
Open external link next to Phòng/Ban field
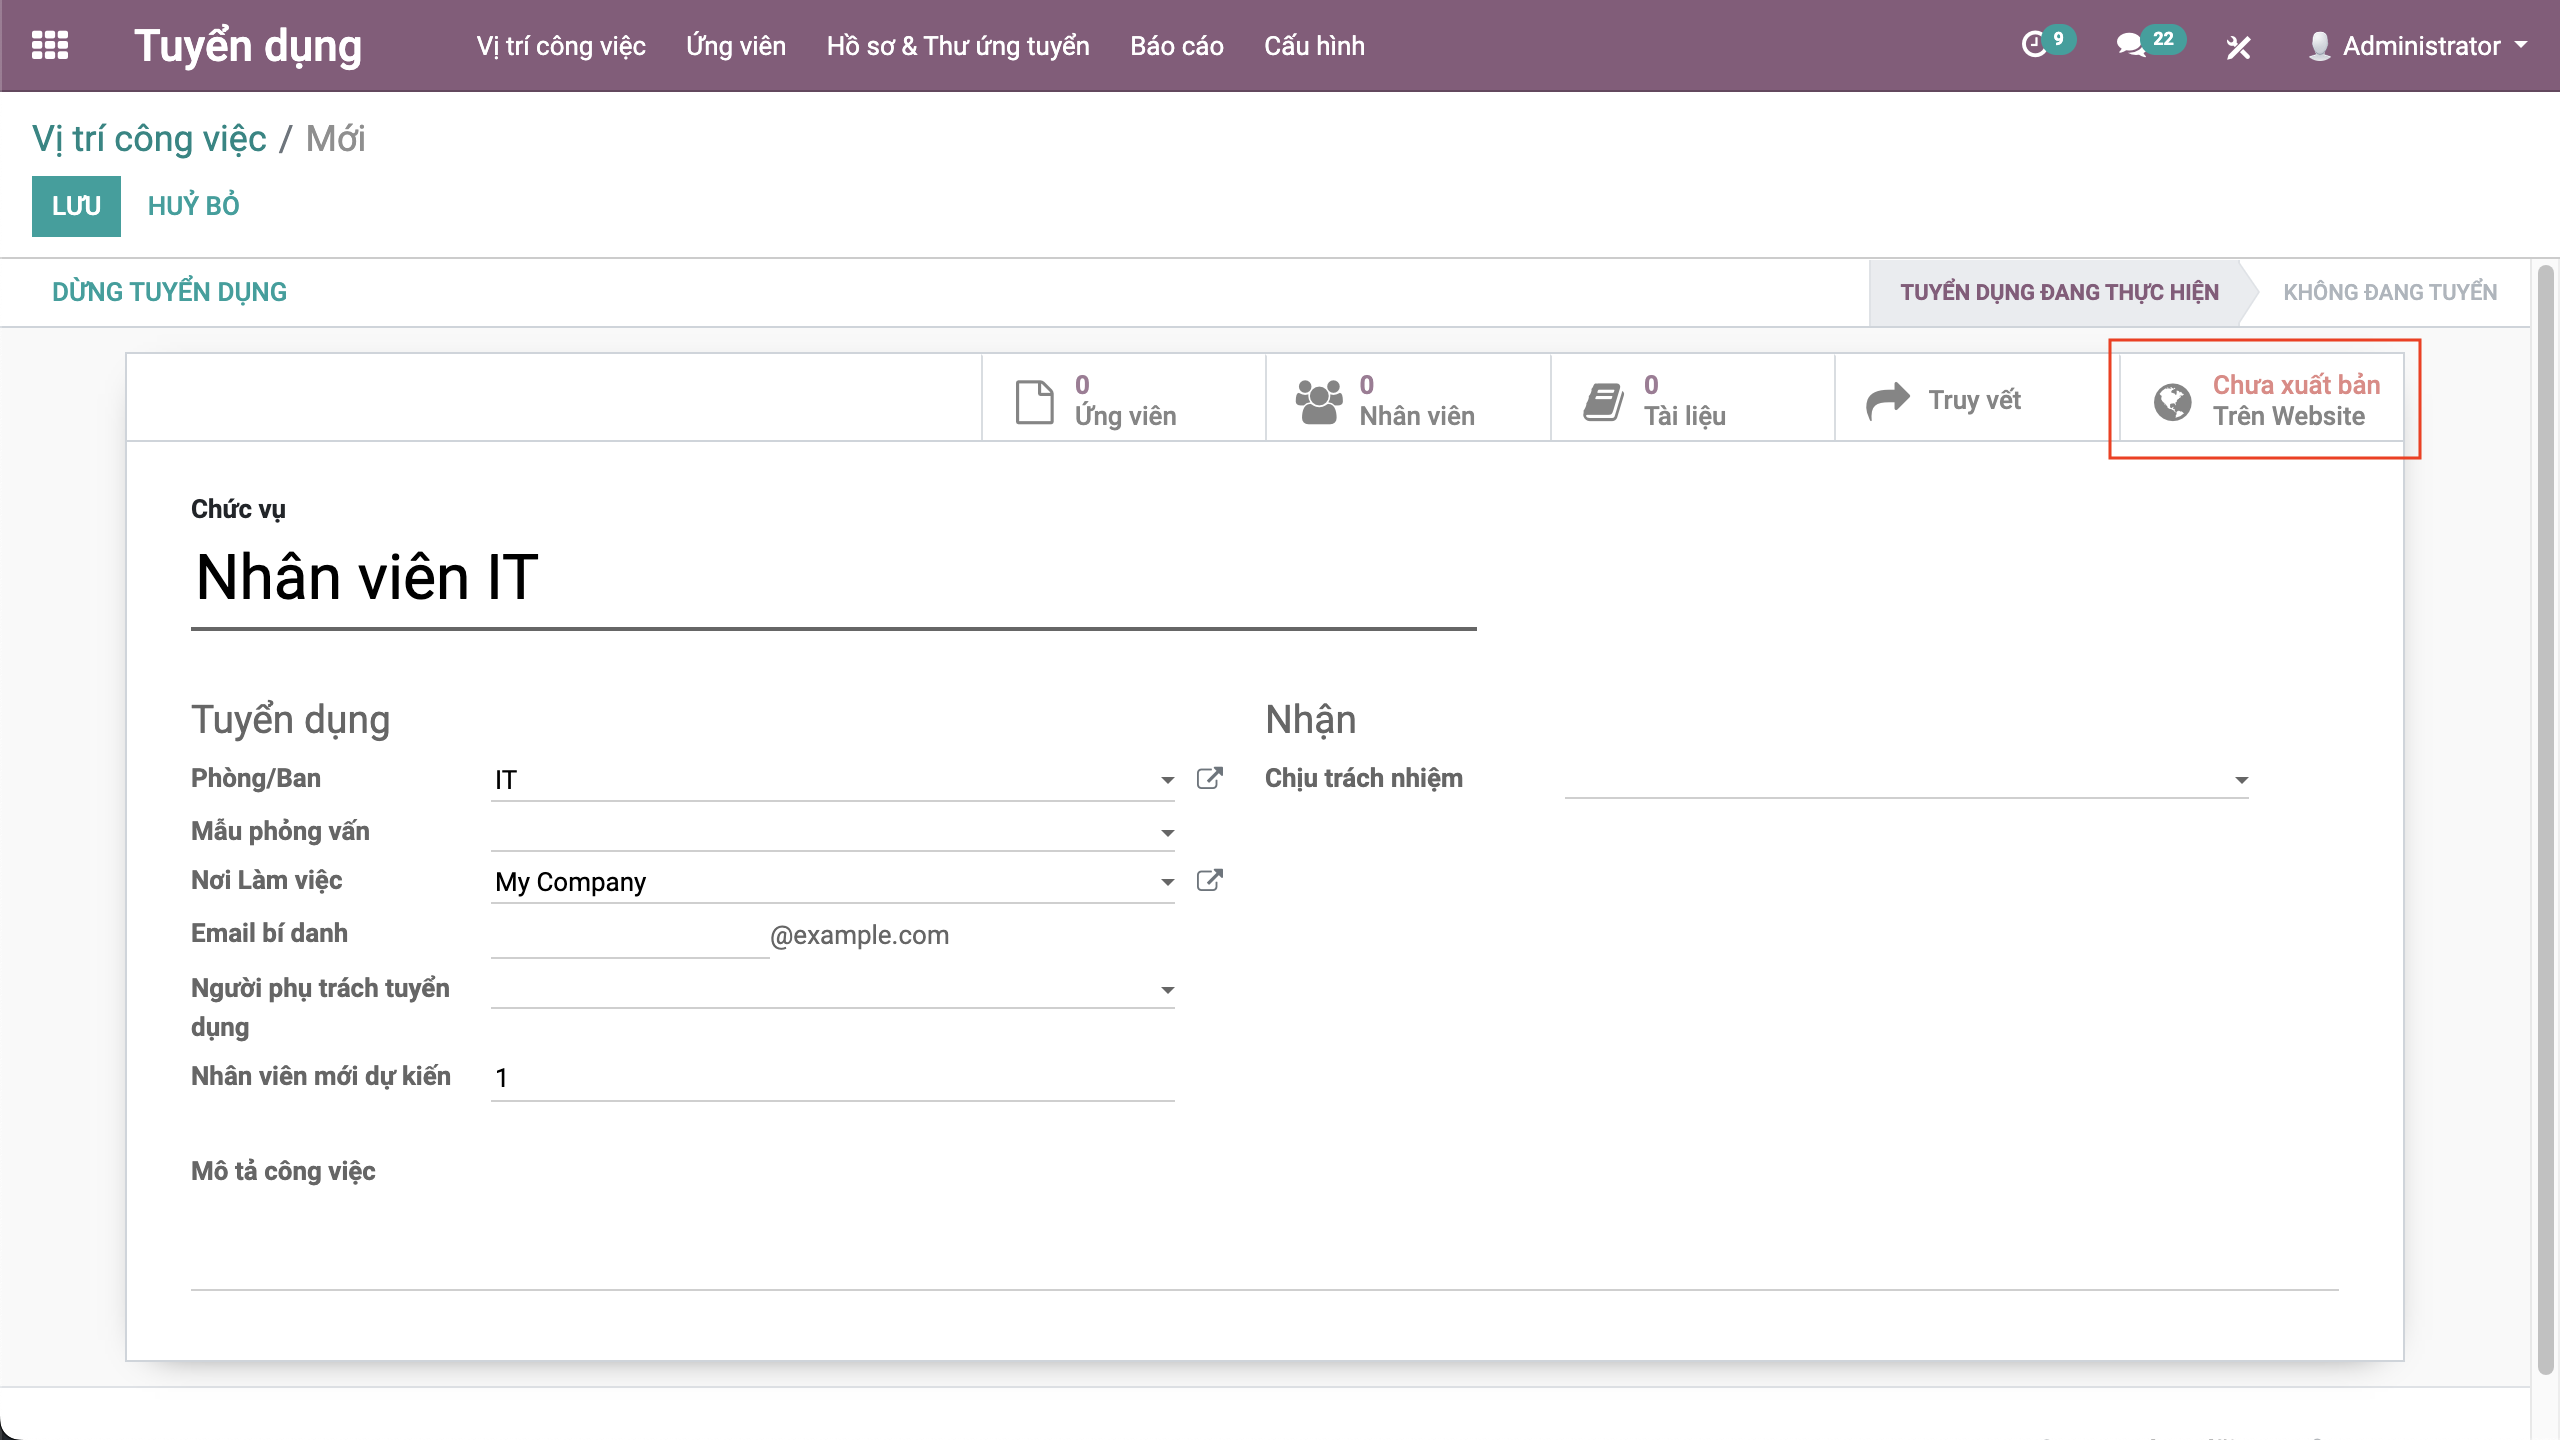1209,779
